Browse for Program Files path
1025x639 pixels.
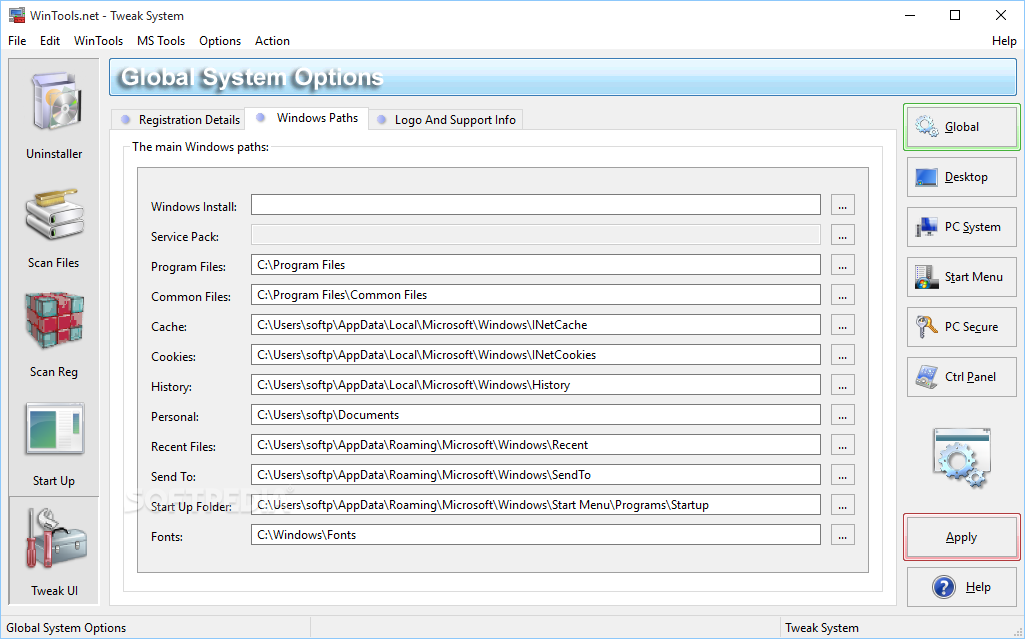tap(843, 265)
